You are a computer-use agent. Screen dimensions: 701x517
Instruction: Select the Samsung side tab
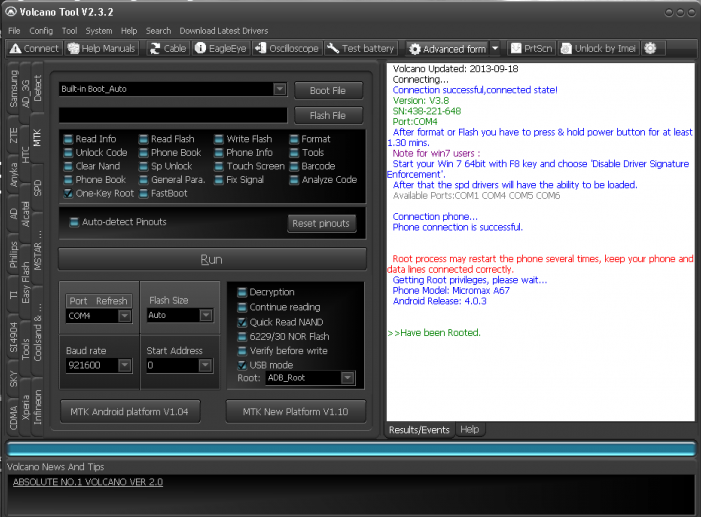(14, 89)
